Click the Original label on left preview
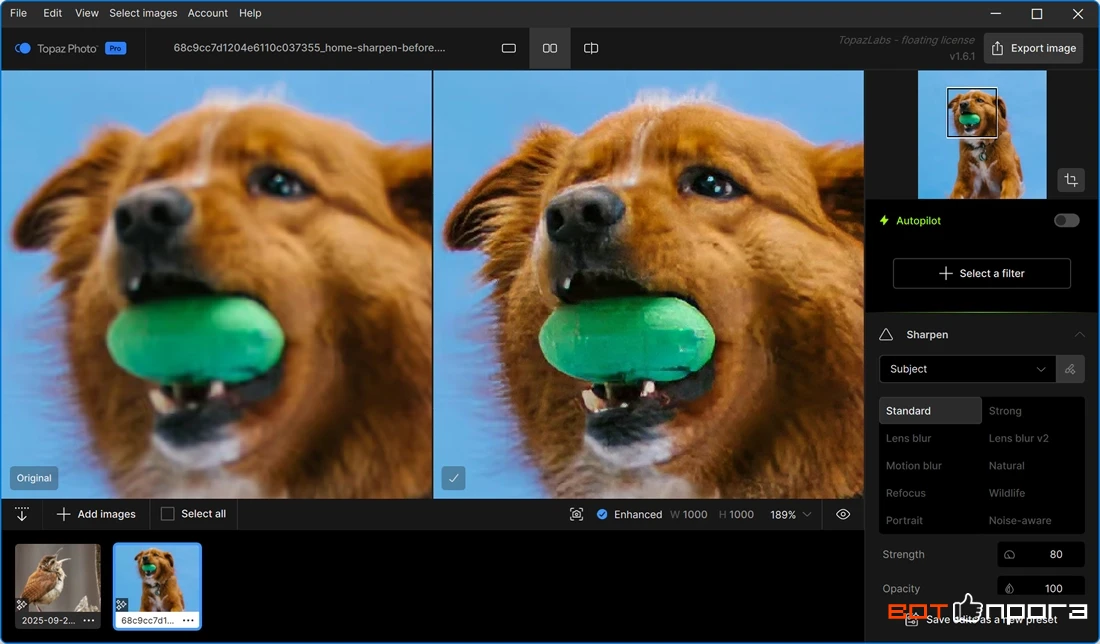Image resolution: width=1100 pixels, height=644 pixels. click(34, 478)
